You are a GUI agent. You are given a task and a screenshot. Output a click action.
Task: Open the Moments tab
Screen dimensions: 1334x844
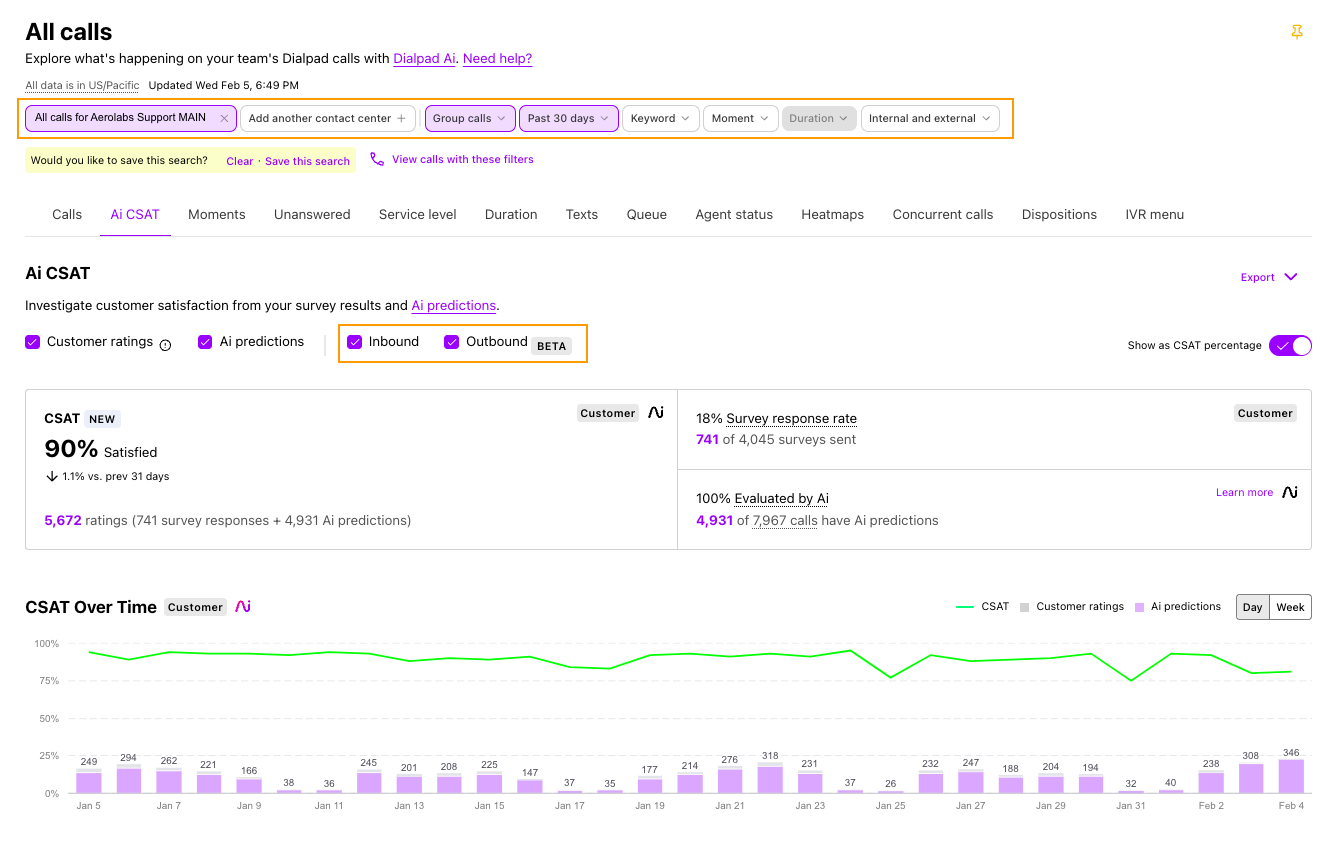tap(217, 214)
